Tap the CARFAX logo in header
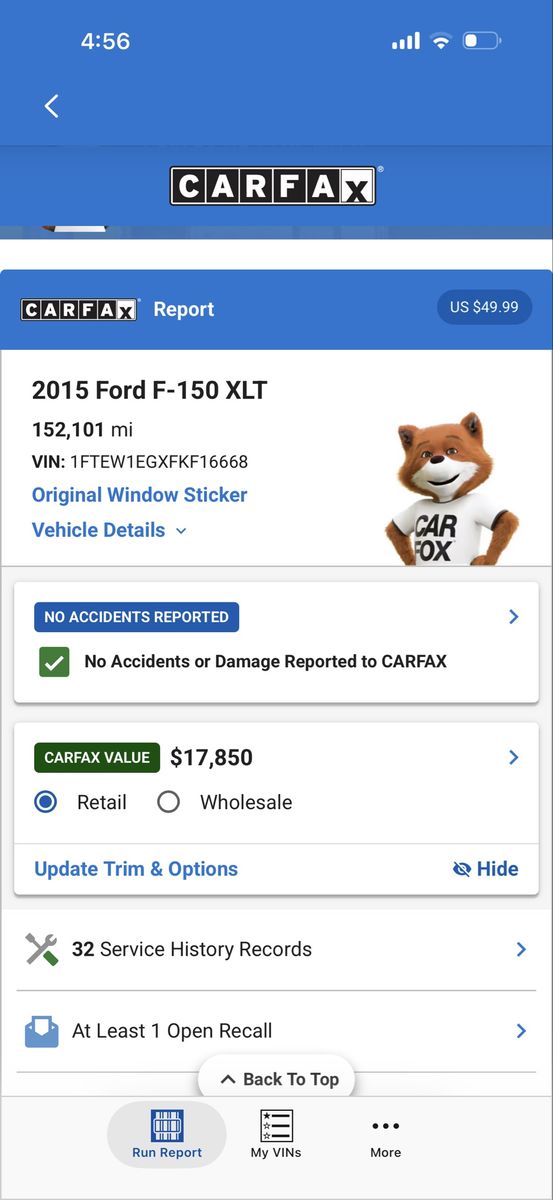 pyautogui.click(x=274, y=186)
